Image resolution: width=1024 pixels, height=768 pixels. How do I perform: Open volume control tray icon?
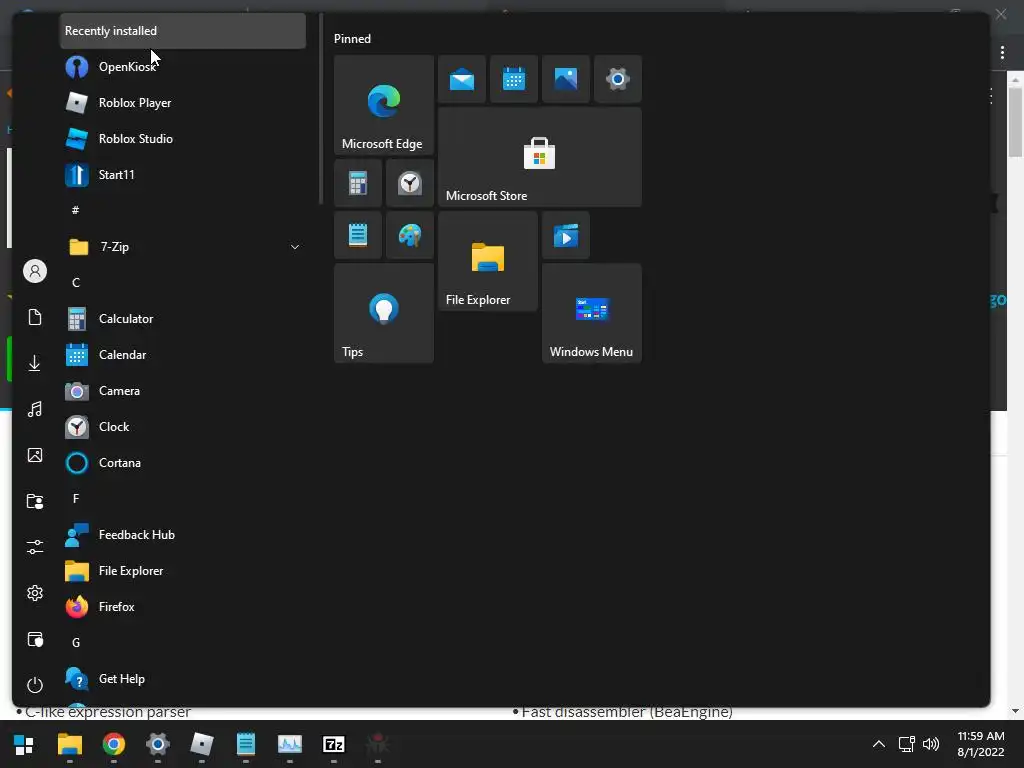[x=931, y=744]
